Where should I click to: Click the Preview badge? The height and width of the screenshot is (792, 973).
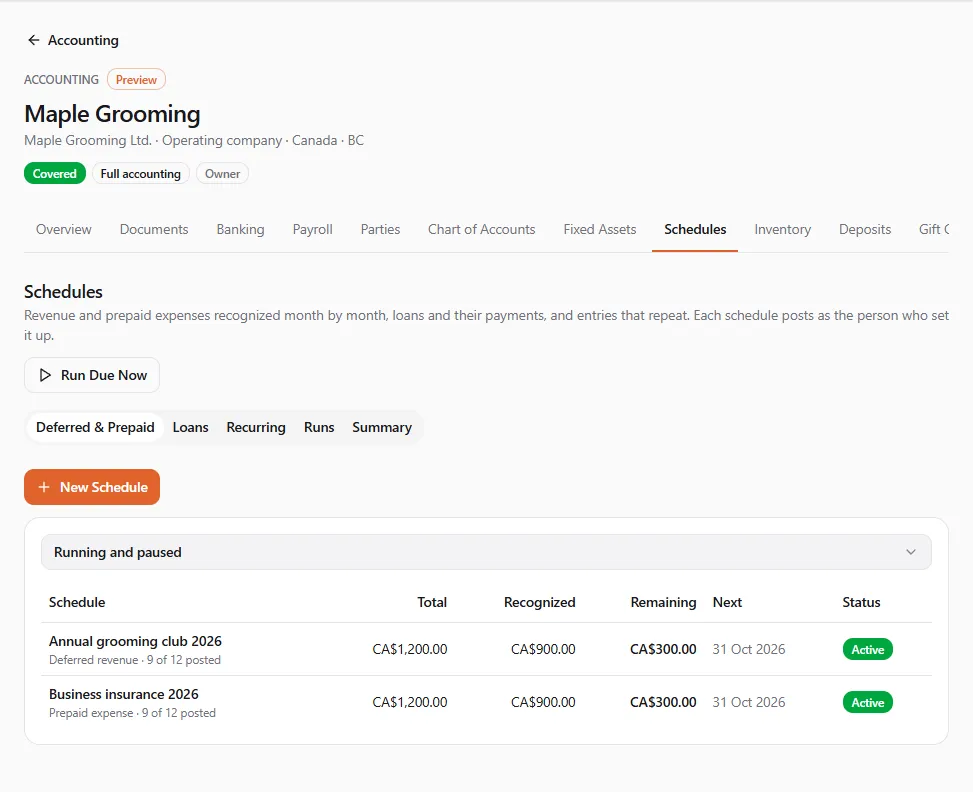click(136, 79)
